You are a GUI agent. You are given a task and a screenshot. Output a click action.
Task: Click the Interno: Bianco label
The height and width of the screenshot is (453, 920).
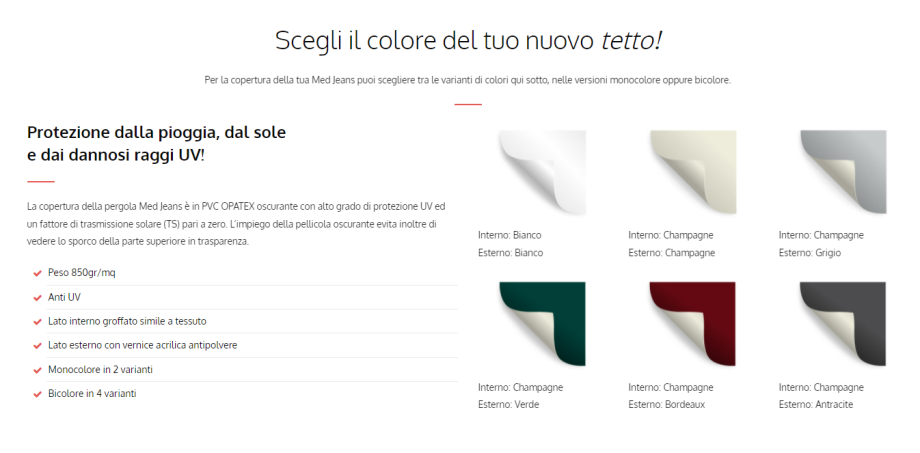(x=509, y=235)
